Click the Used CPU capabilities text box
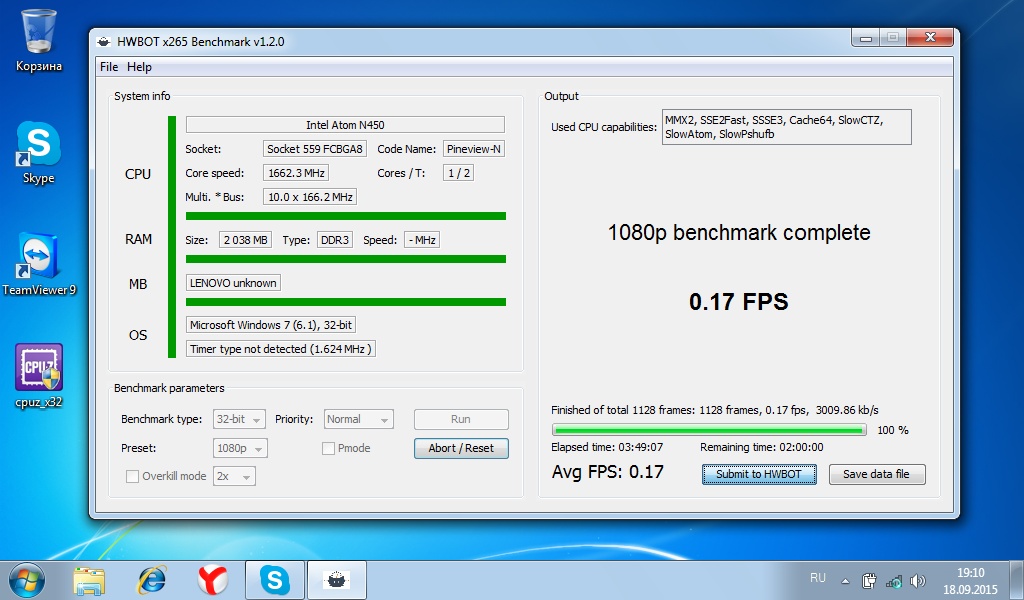1024x600 pixels. pyautogui.click(x=786, y=127)
